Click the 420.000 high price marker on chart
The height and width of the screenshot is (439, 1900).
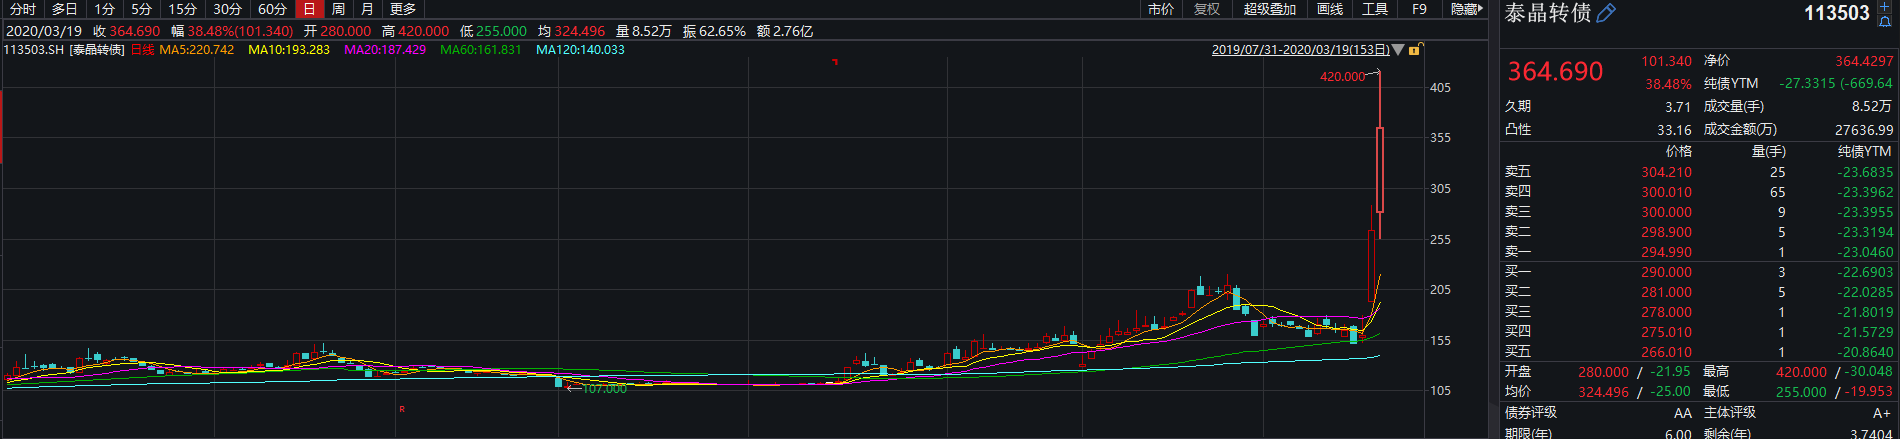(1342, 76)
